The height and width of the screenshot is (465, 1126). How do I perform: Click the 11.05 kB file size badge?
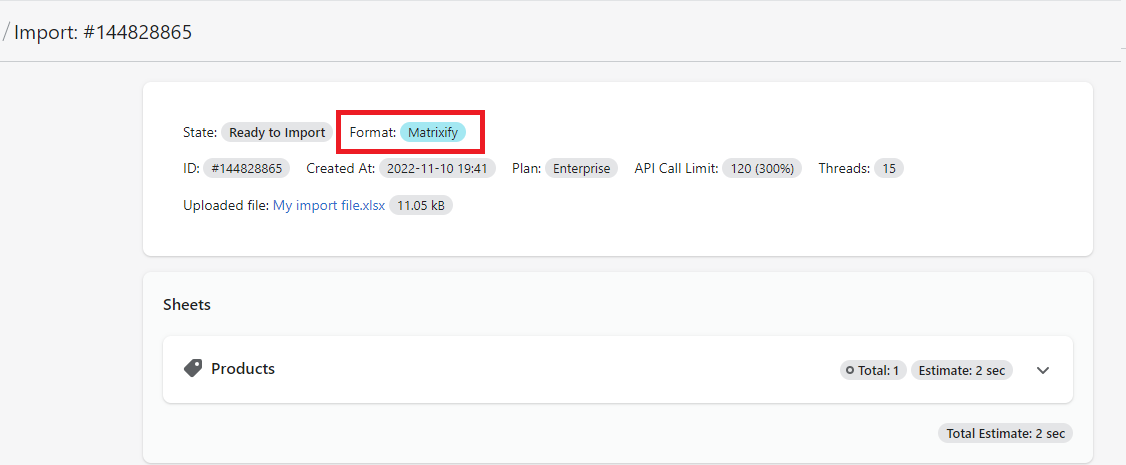click(x=421, y=205)
